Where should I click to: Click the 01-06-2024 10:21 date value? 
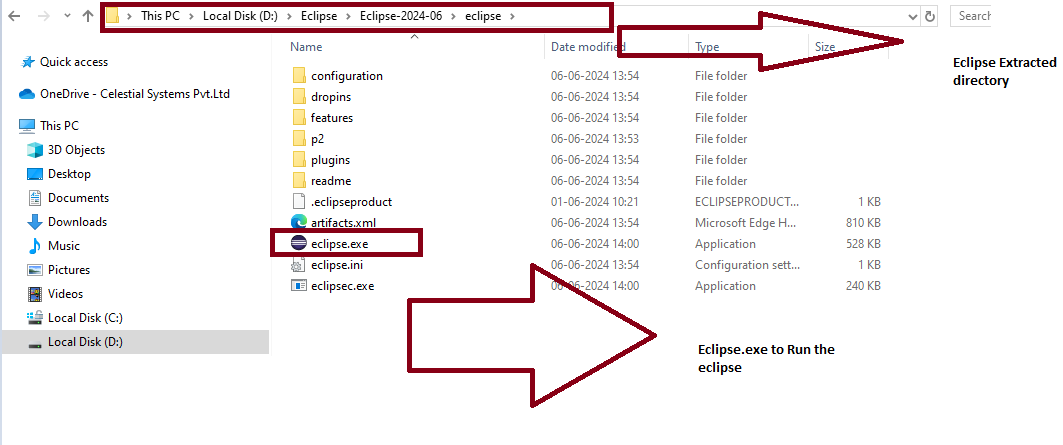595,201
